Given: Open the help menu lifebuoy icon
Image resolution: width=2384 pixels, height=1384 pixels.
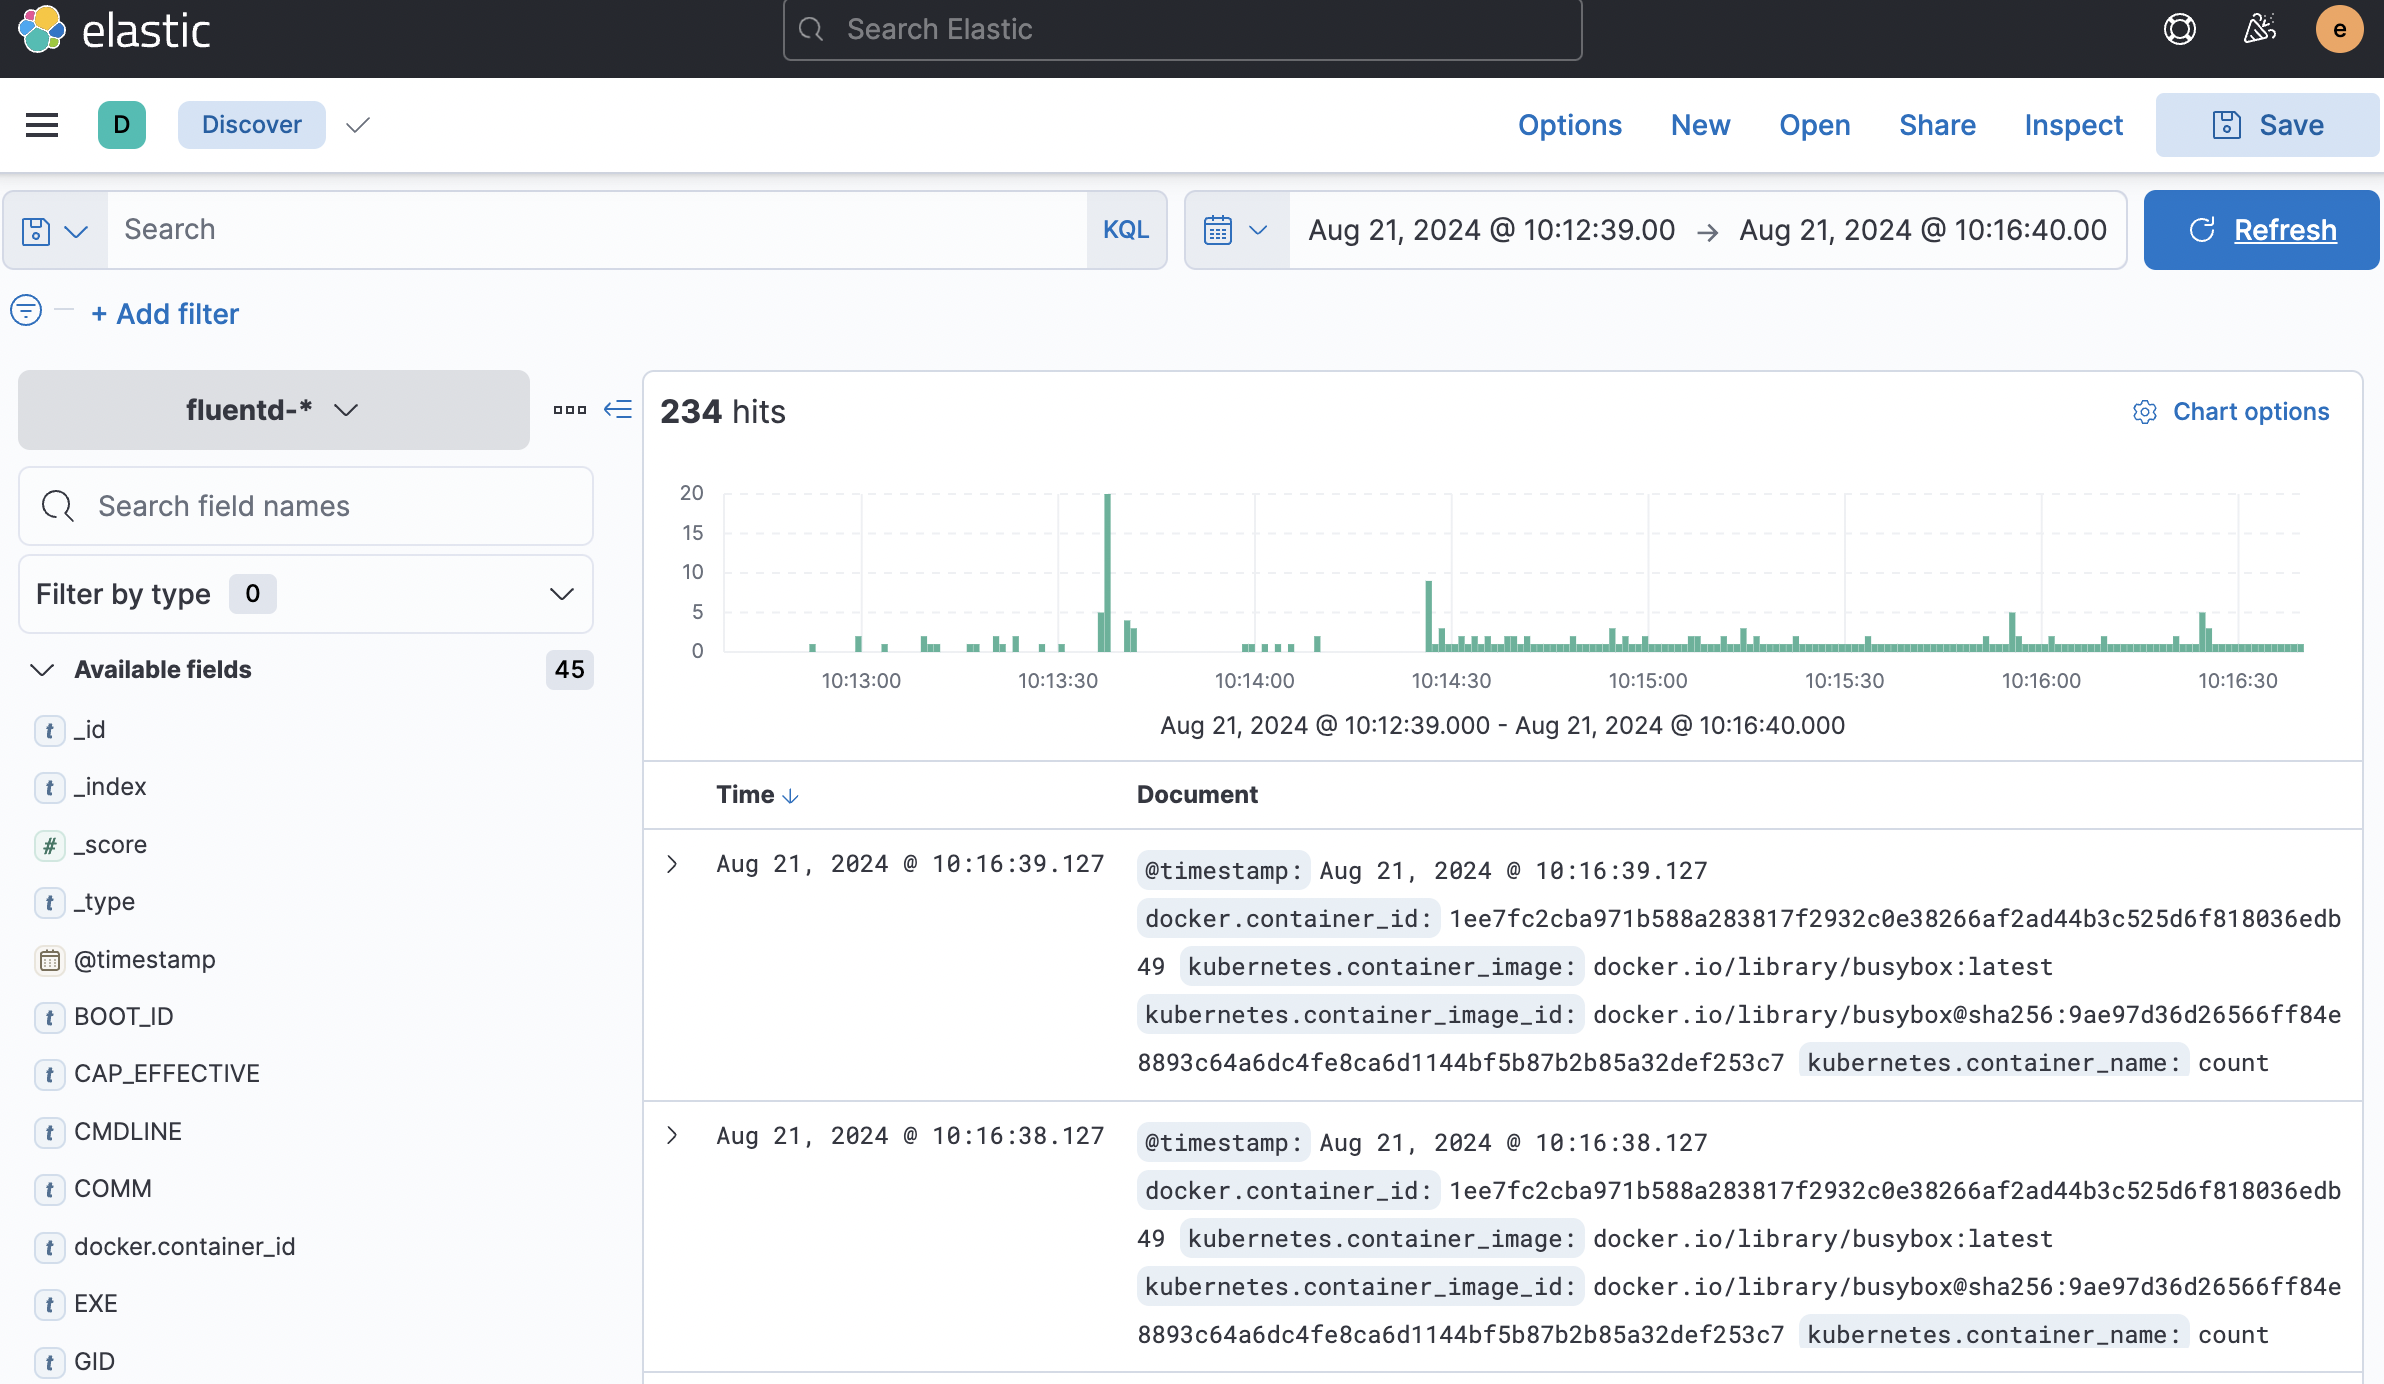Looking at the screenshot, I should (2180, 30).
